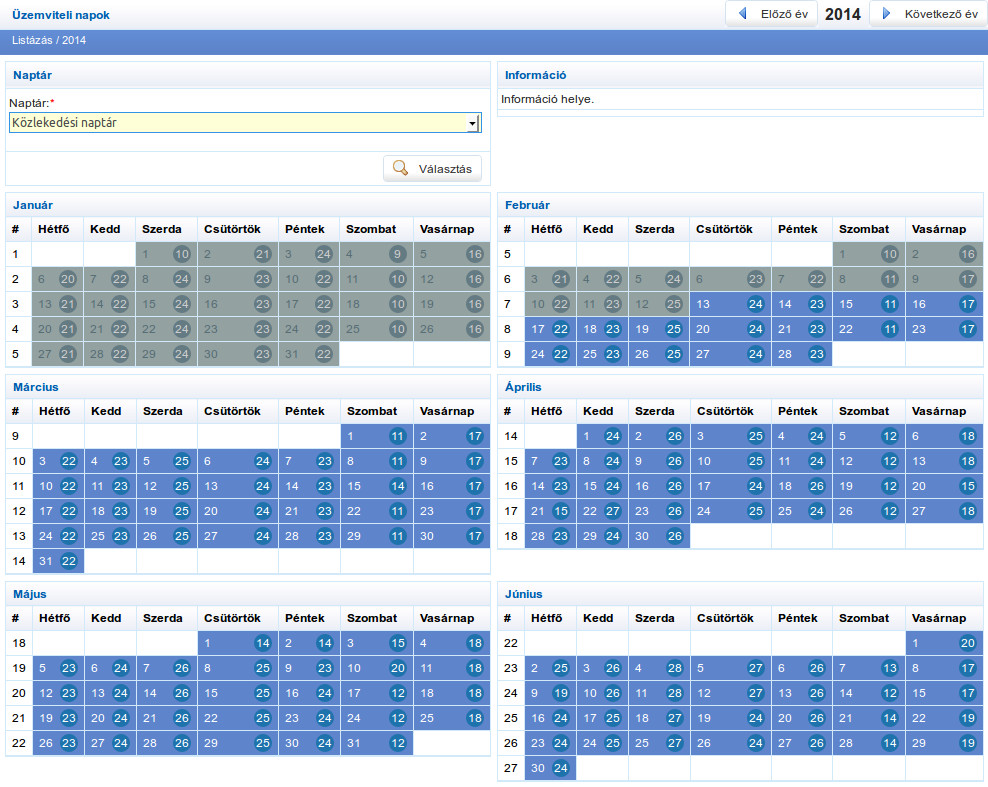This screenshot has width=988, height=787.
Task: Click the magnifier icon in Választás
Action: pyautogui.click(x=400, y=168)
